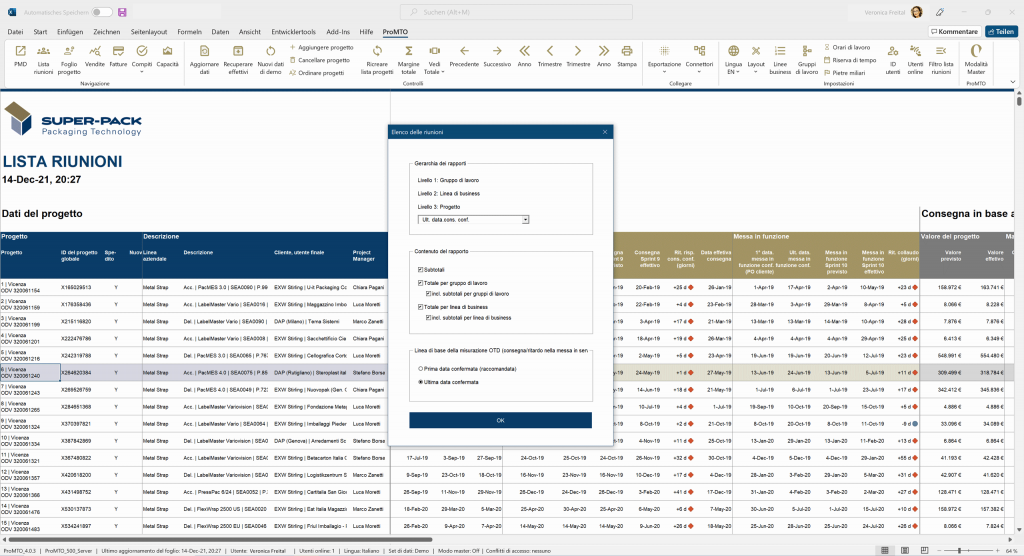Open the PMD view in the ribbon
Image resolution: width=1024 pixels, height=556 pixels.
20,56
